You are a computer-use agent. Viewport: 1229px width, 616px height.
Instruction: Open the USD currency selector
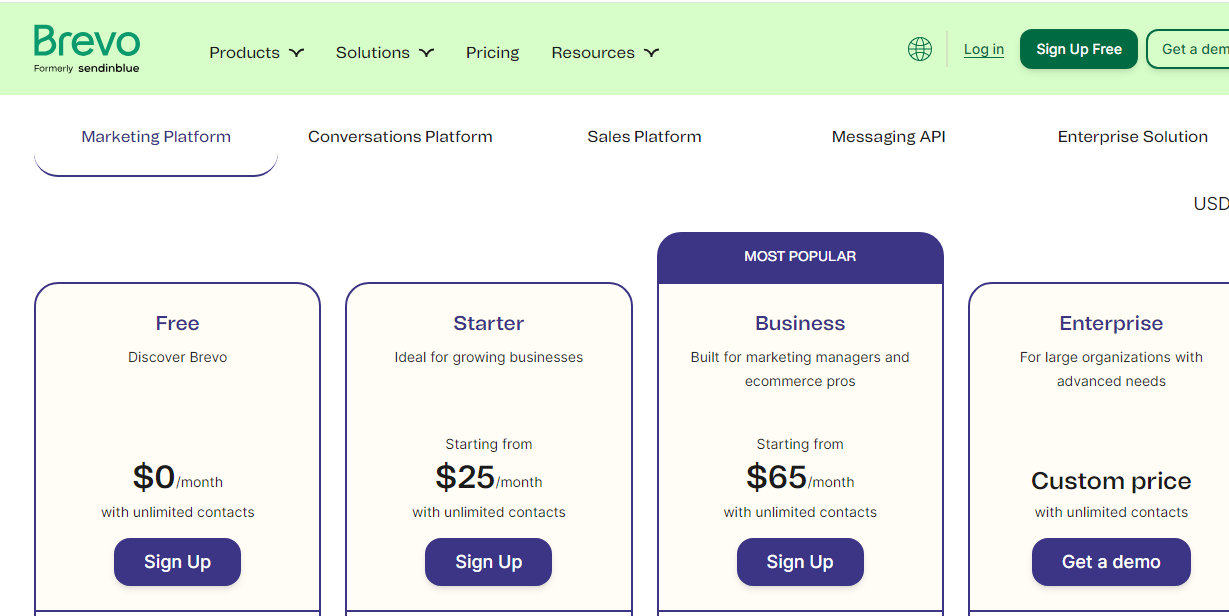point(1211,204)
